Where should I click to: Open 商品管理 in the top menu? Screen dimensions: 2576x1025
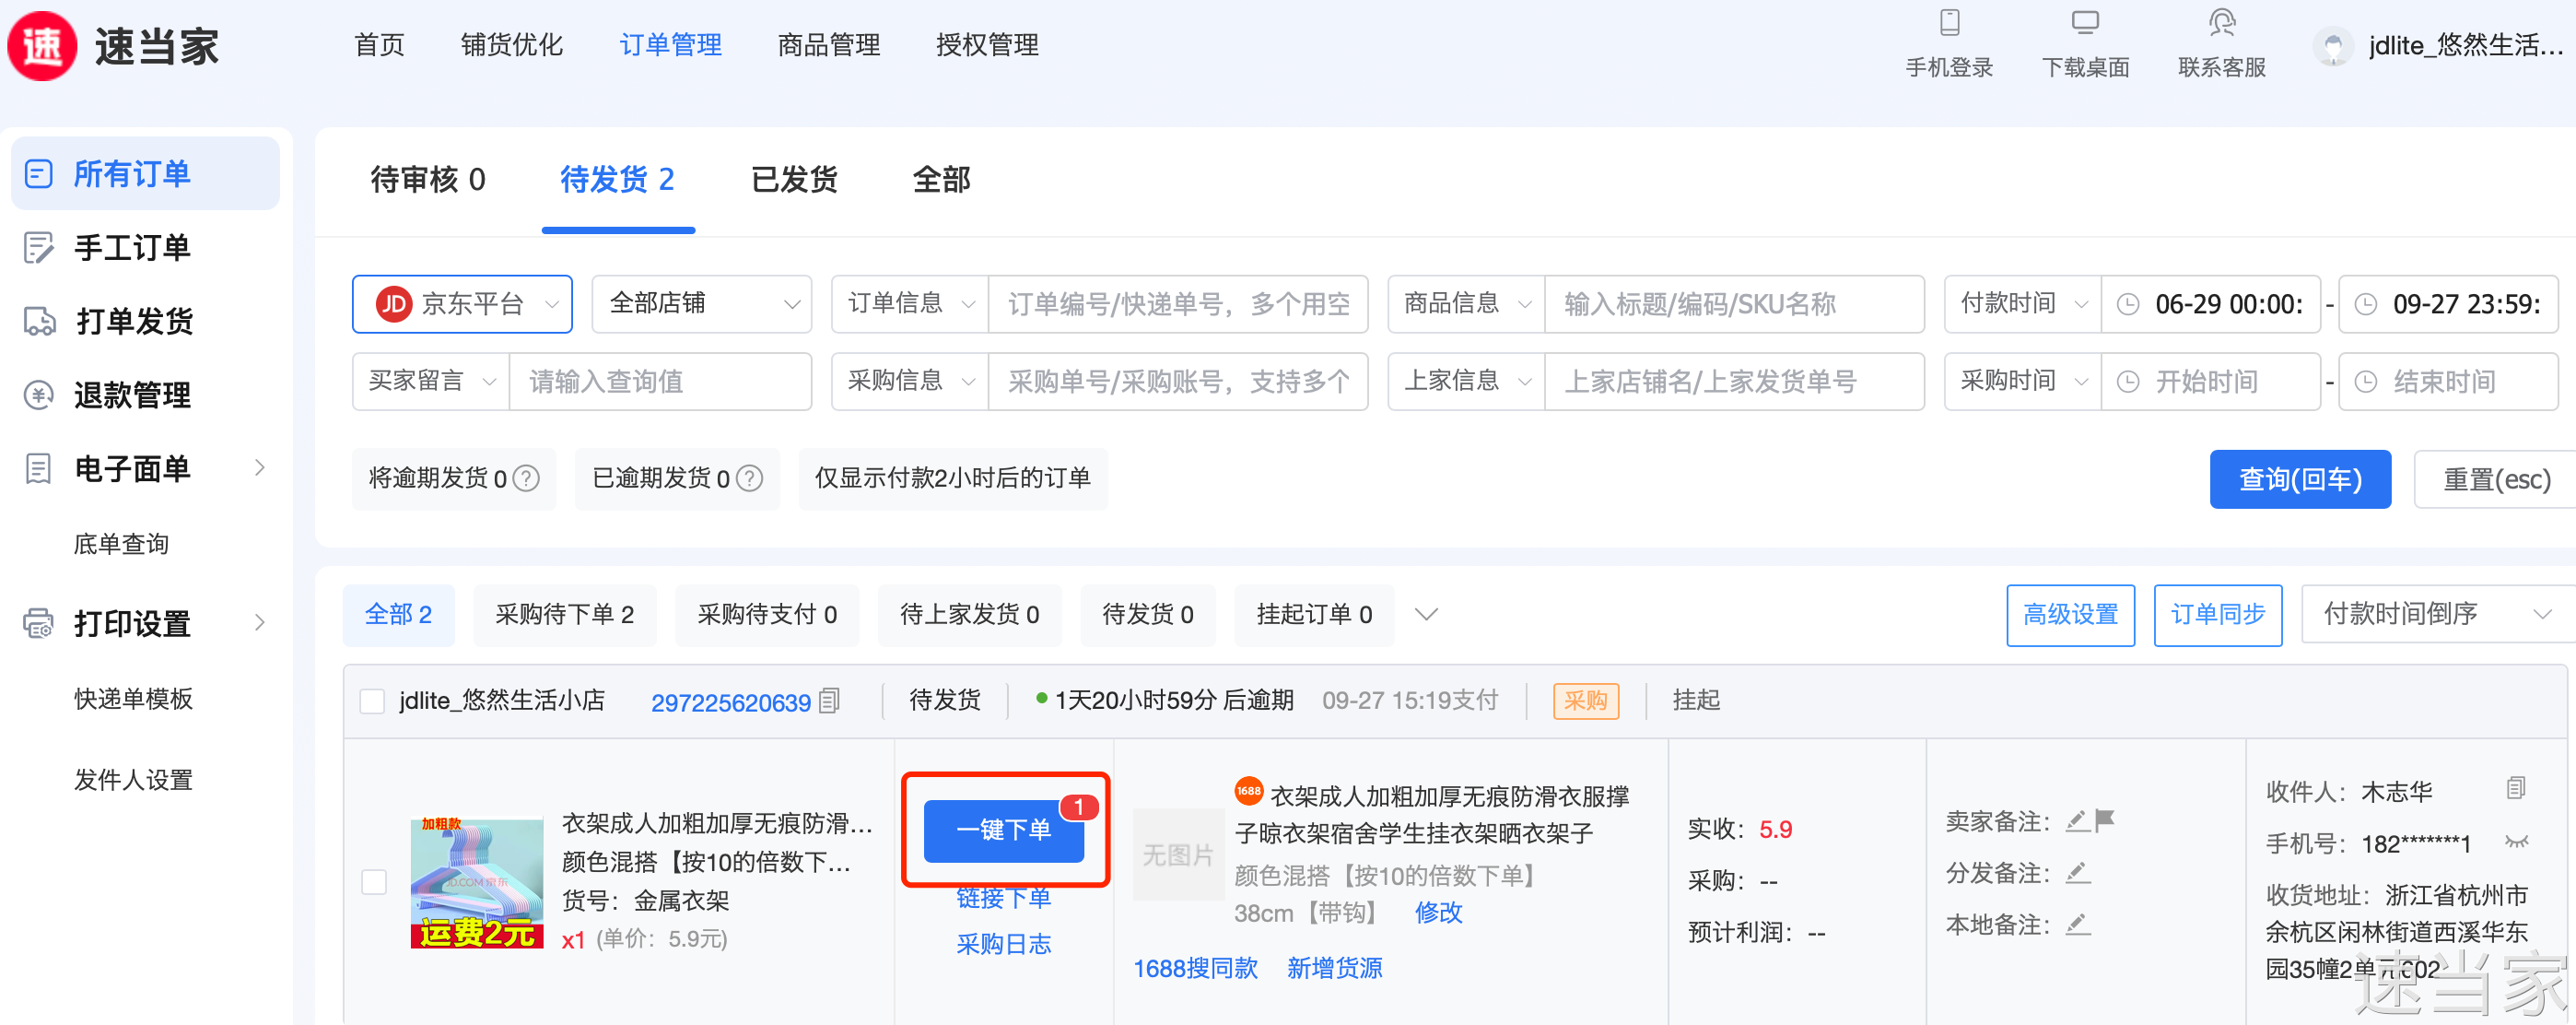tap(828, 45)
